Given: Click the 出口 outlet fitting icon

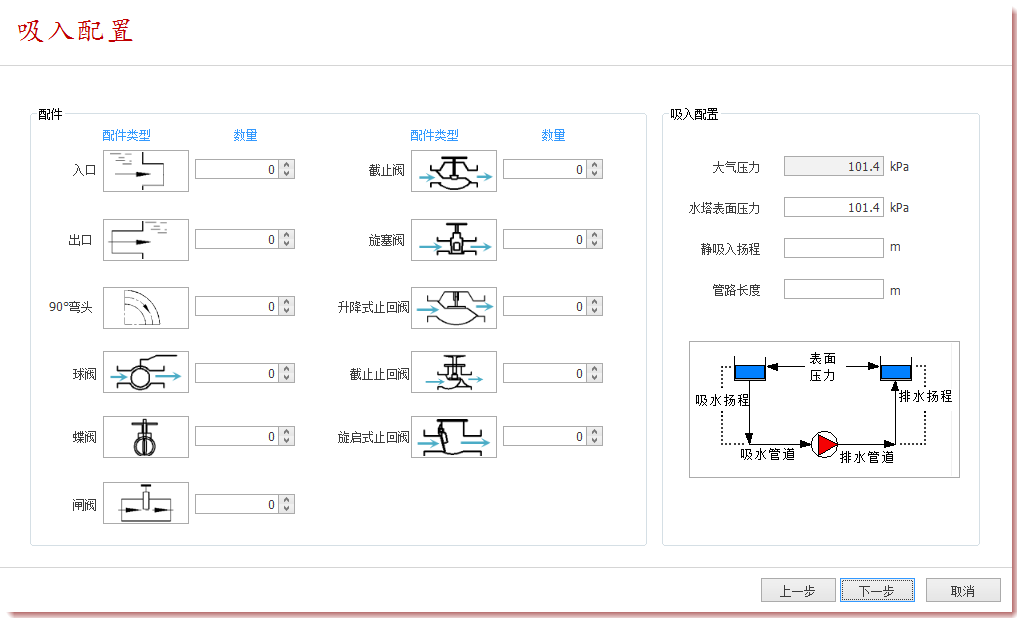Looking at the screenshot, I should 146,240.
